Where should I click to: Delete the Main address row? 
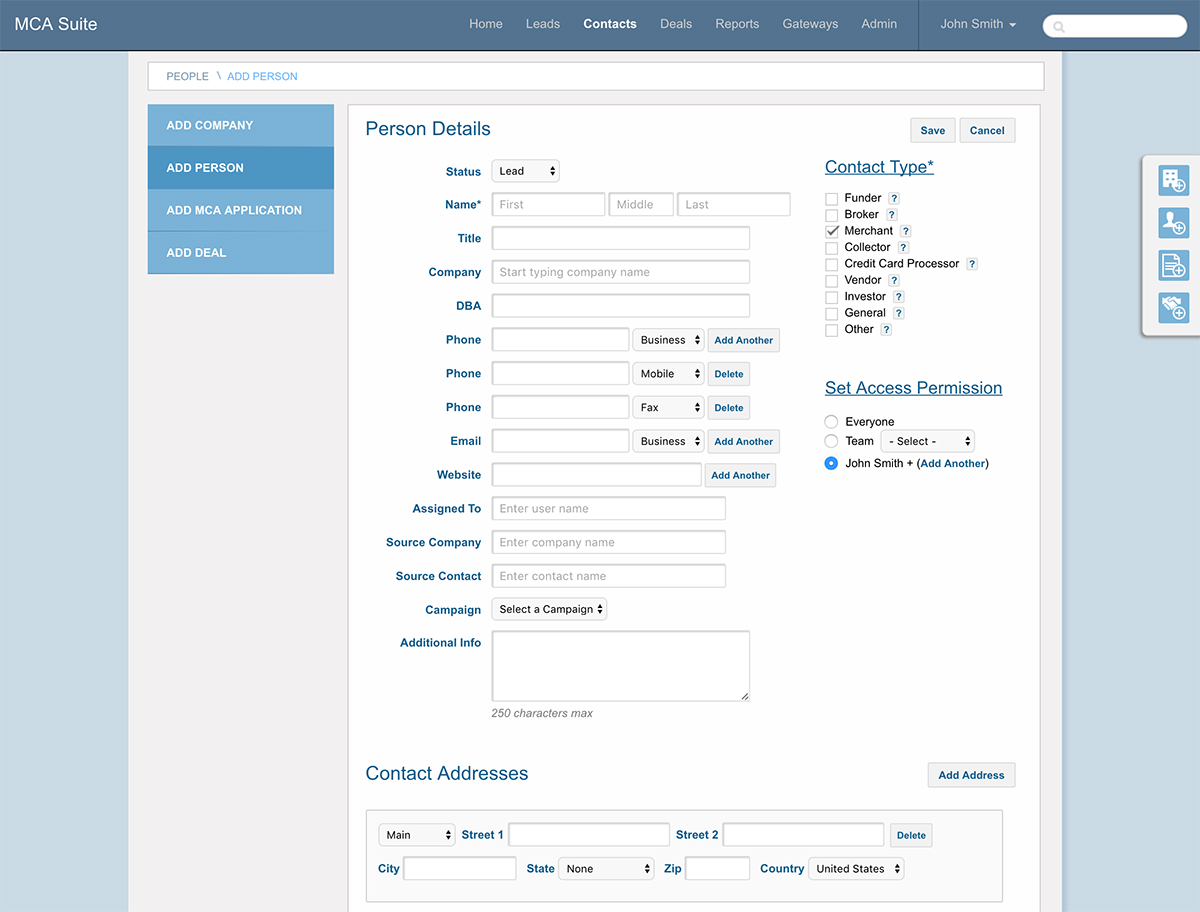pos(911,835)
